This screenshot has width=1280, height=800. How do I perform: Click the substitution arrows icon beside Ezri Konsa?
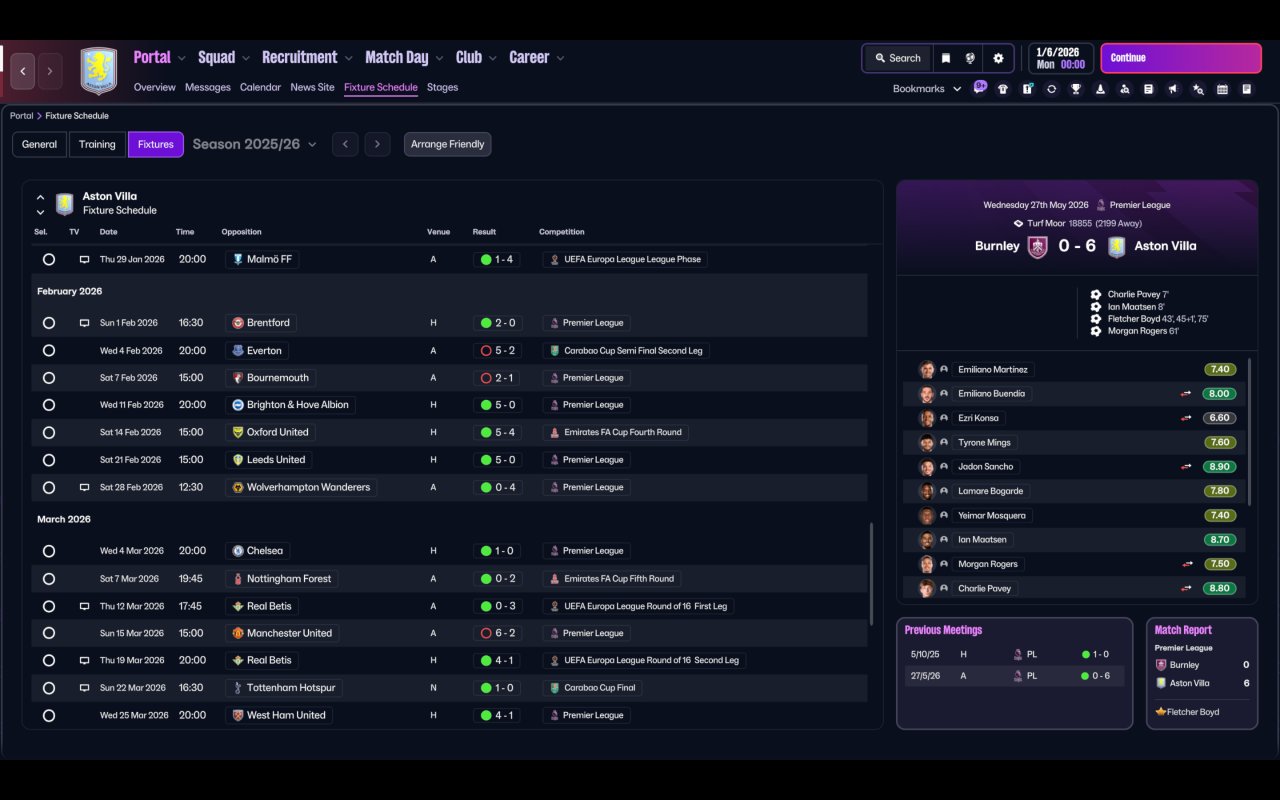1186,418
